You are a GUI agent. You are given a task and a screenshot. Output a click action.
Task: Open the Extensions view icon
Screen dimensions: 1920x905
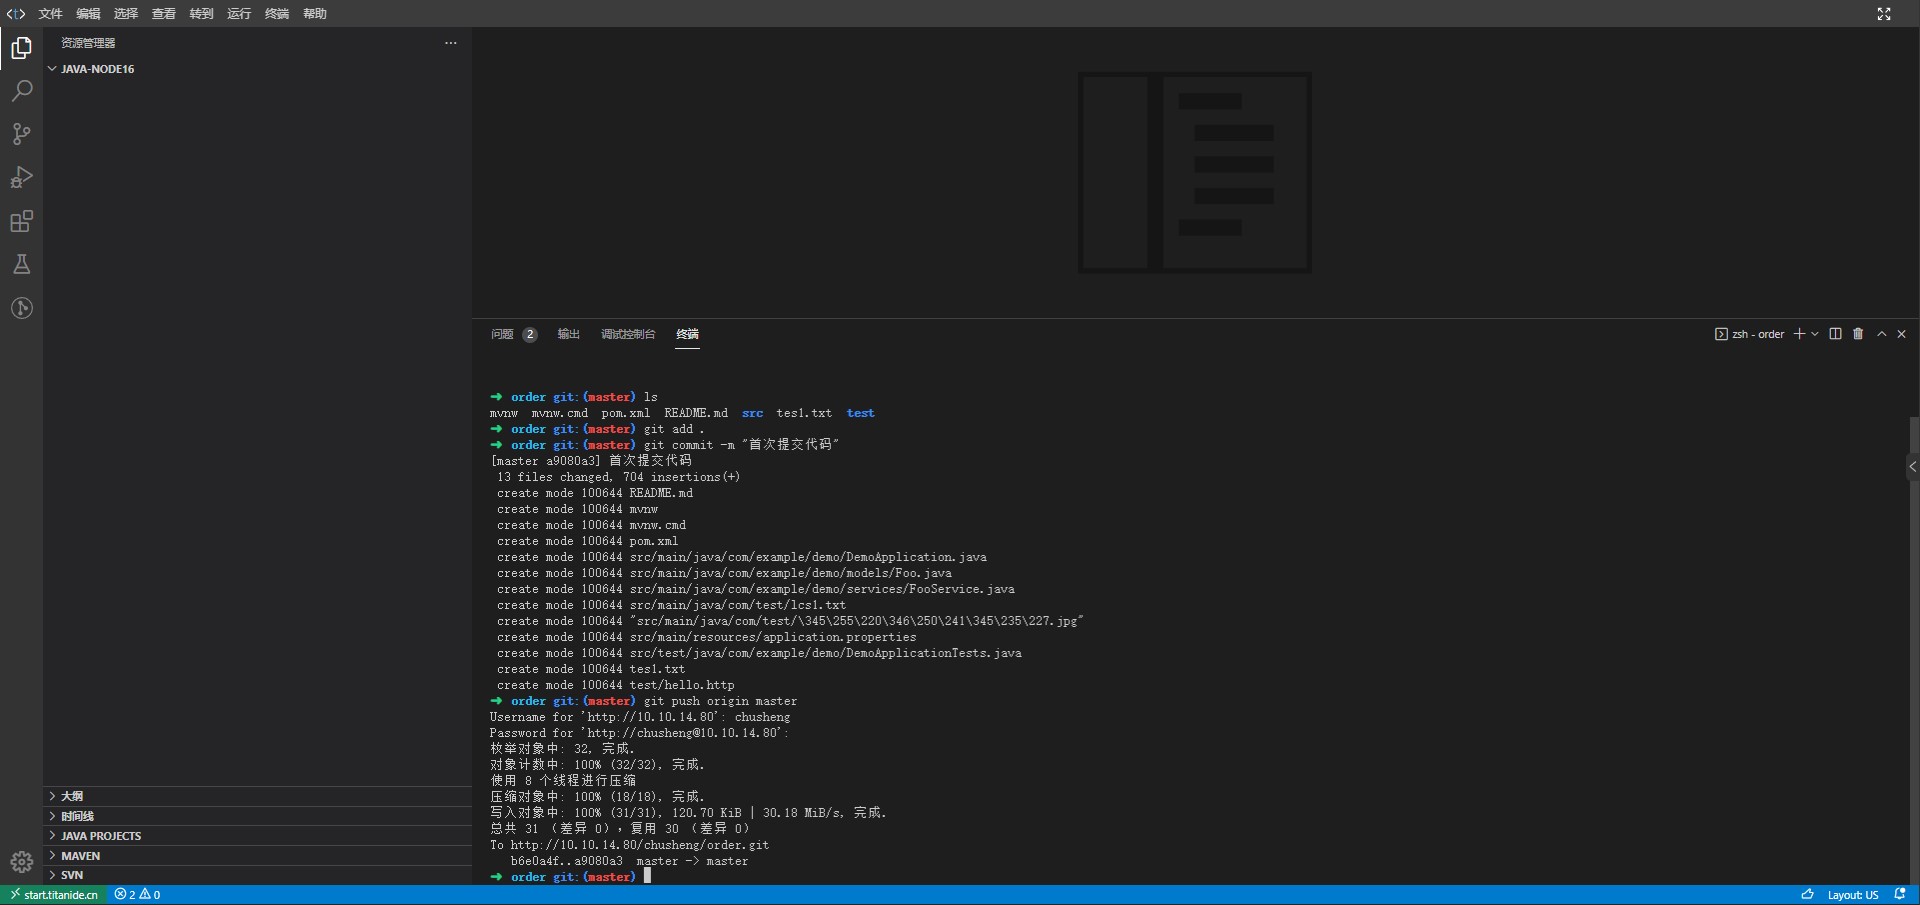coord(21,221)
